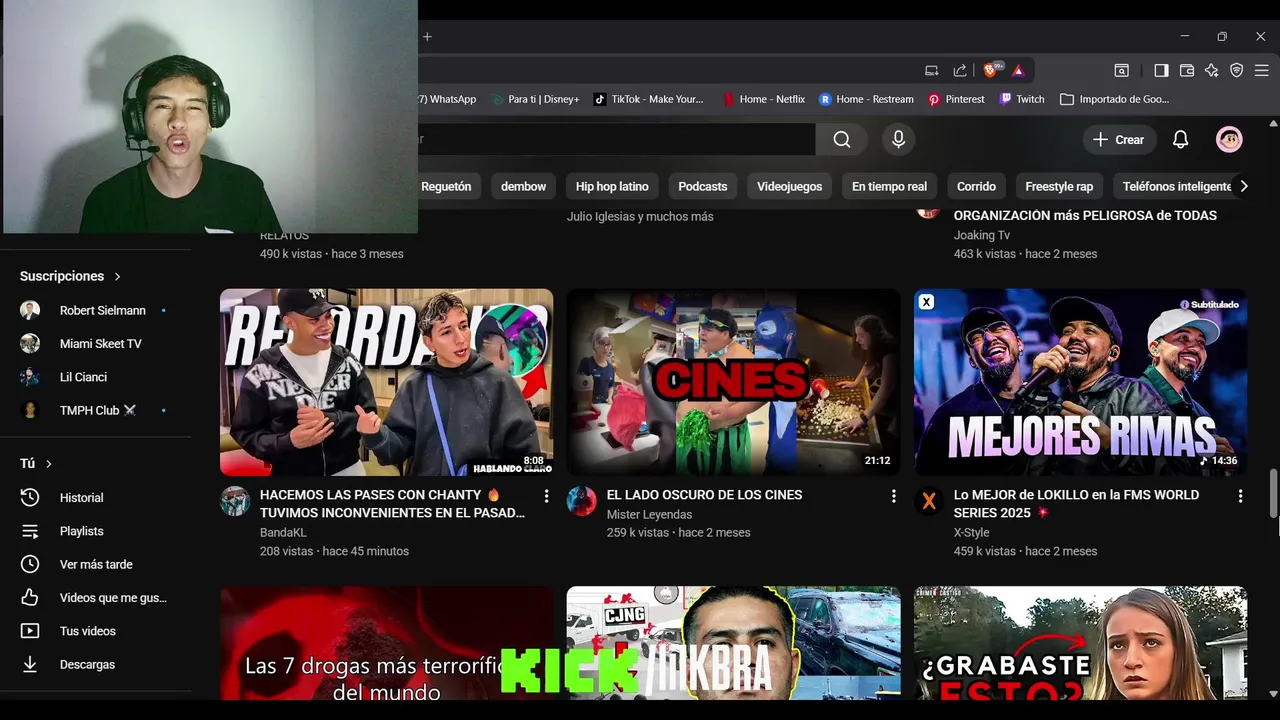The height and width of the screenshot is (720, 1280).
Task: Click the tab search icon in the toolbar
Action: [x=1122, y=70]
